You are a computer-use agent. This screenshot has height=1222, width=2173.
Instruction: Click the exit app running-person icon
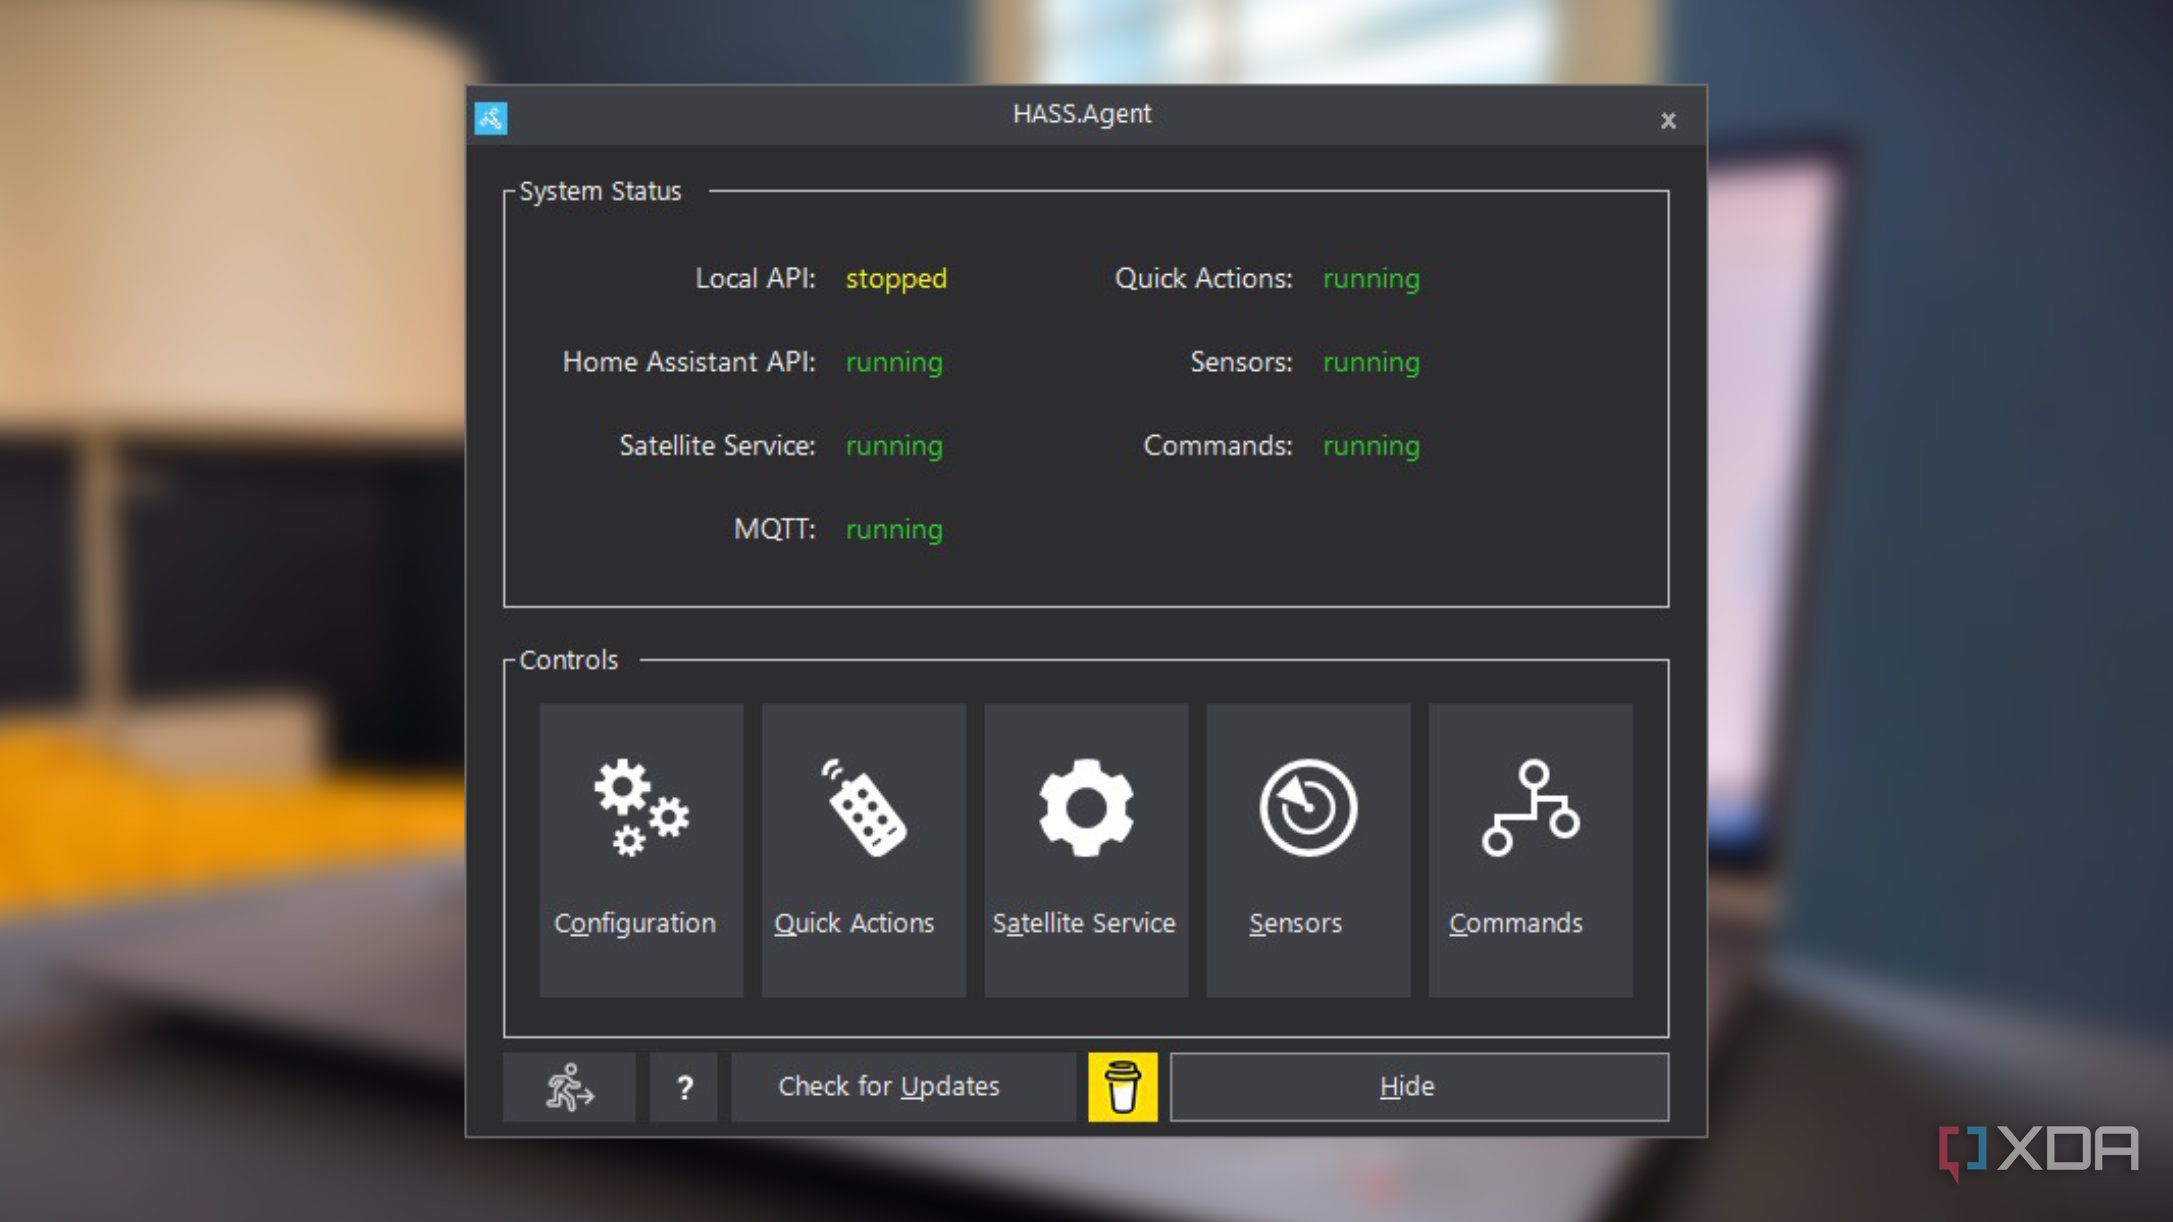(x=567, y=1087)
